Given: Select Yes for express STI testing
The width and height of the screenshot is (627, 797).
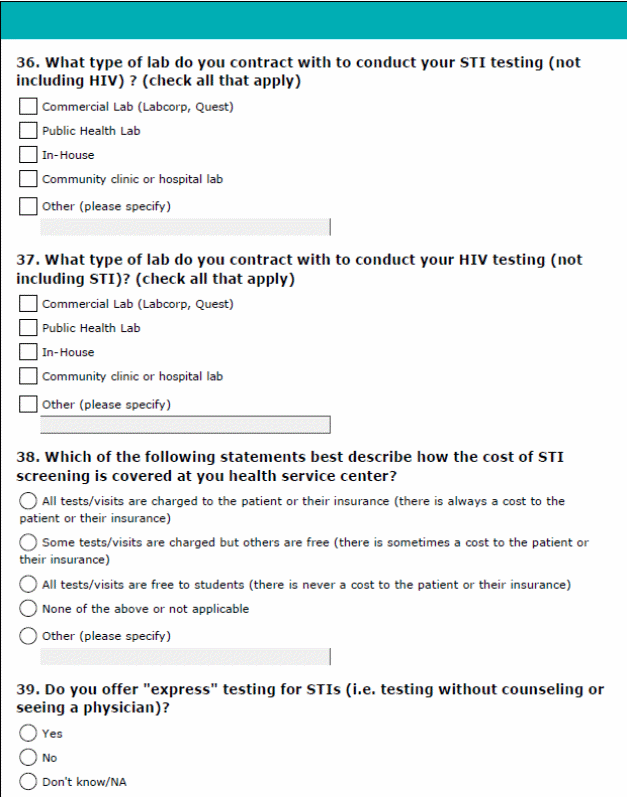Looking at the screenshot, I should (x=29, y=734).
